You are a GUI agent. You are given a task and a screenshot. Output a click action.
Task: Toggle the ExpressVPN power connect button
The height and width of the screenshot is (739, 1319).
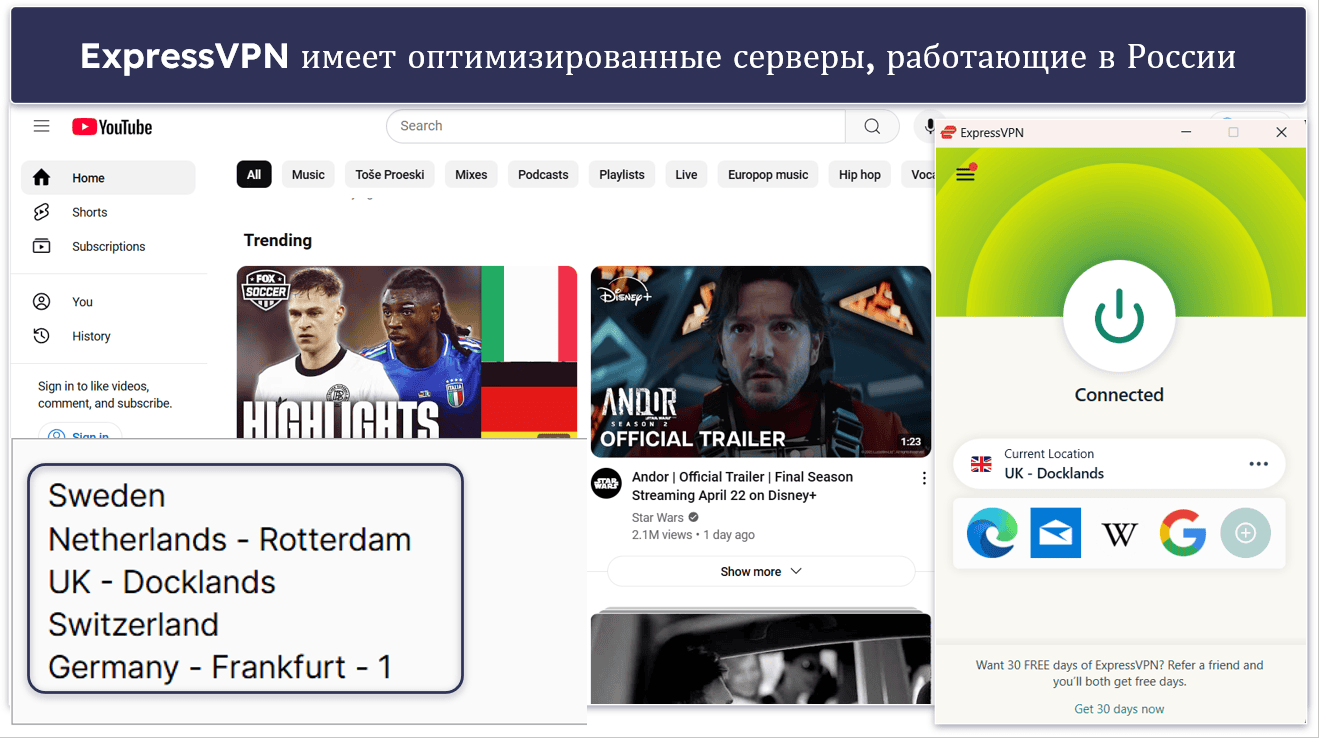tap(1119, 316)
